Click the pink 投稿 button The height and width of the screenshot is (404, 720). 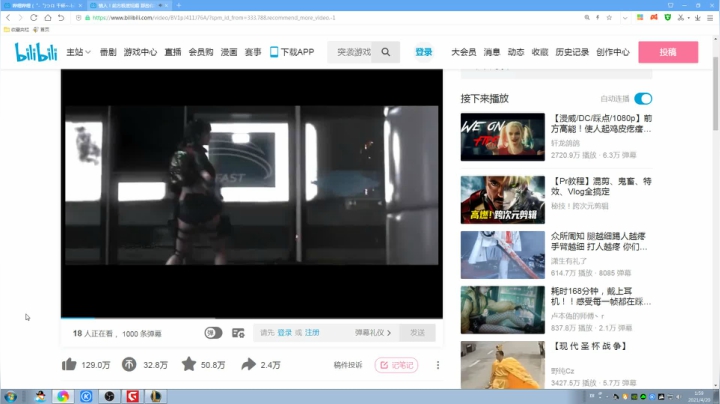coord(668,52)
